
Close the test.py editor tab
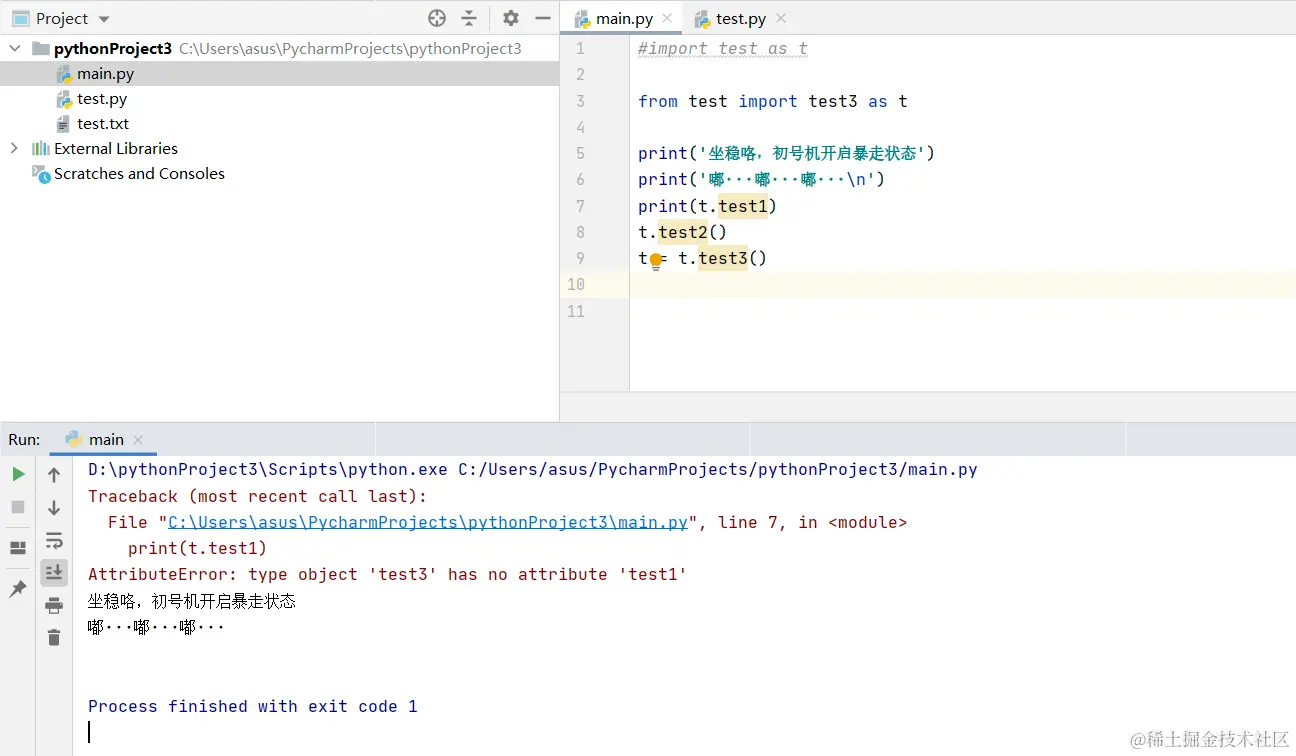coord(781,18)
